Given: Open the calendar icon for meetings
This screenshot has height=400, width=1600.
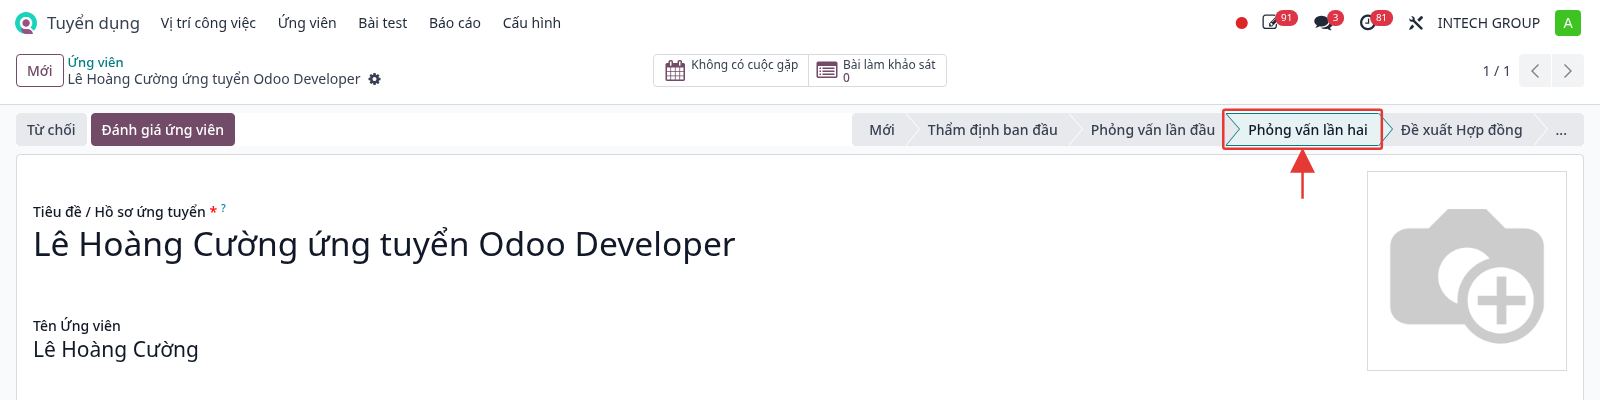Looking at the screenshot, I should click(675, 70).
